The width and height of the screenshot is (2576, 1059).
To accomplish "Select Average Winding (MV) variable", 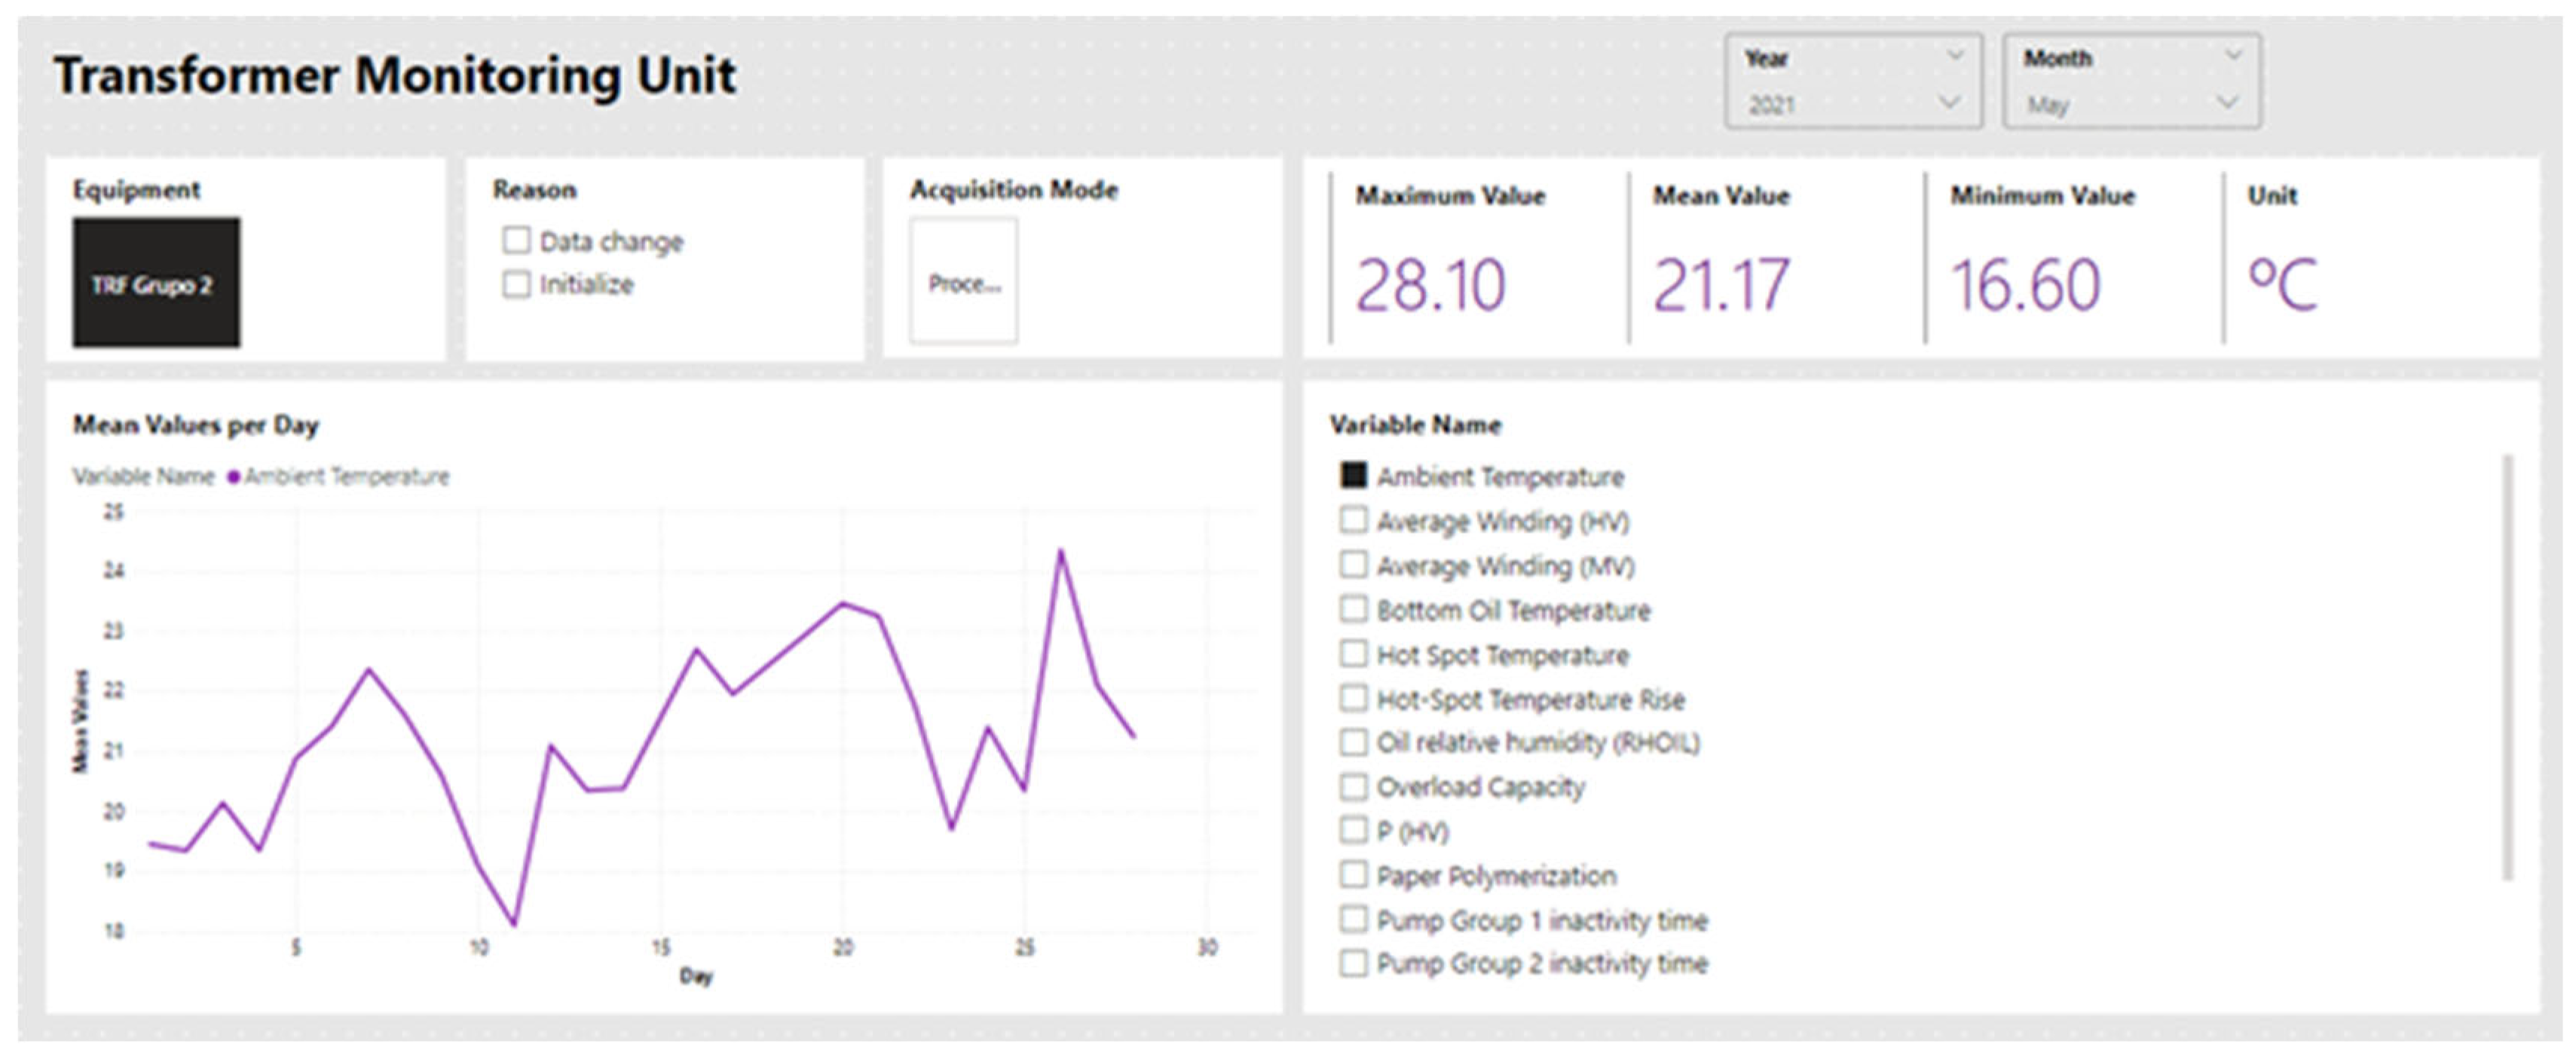I will [1353, 565].
